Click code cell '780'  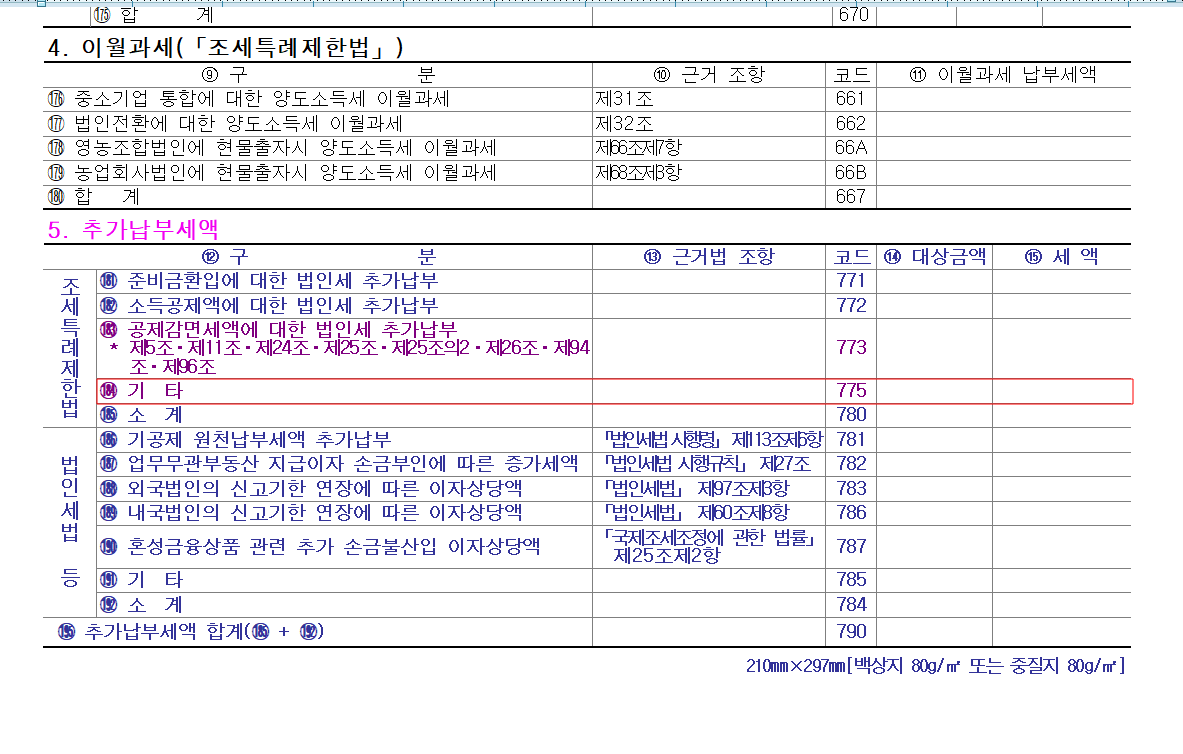tap(851, 415)
